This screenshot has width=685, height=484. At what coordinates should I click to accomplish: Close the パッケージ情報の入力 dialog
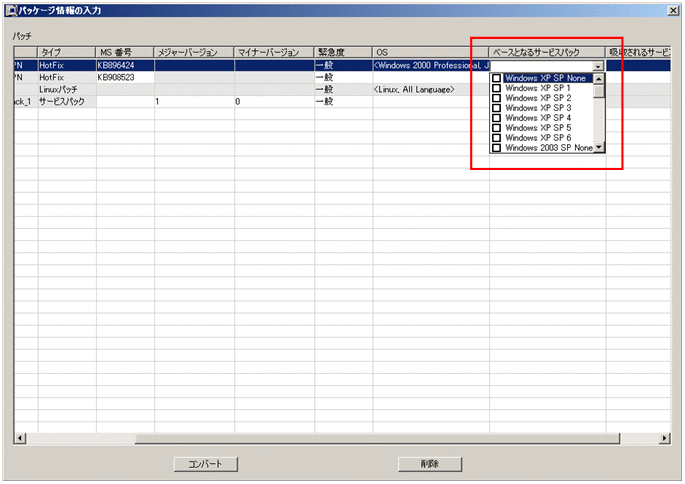[x=673, y=10]
